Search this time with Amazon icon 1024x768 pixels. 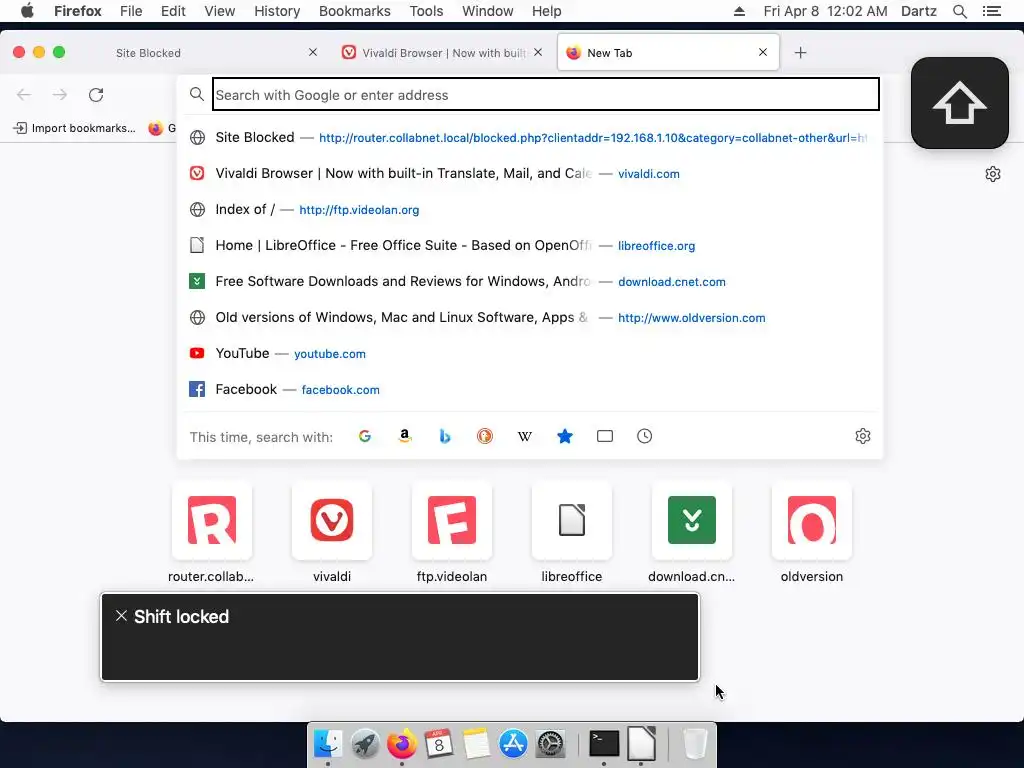405,436
